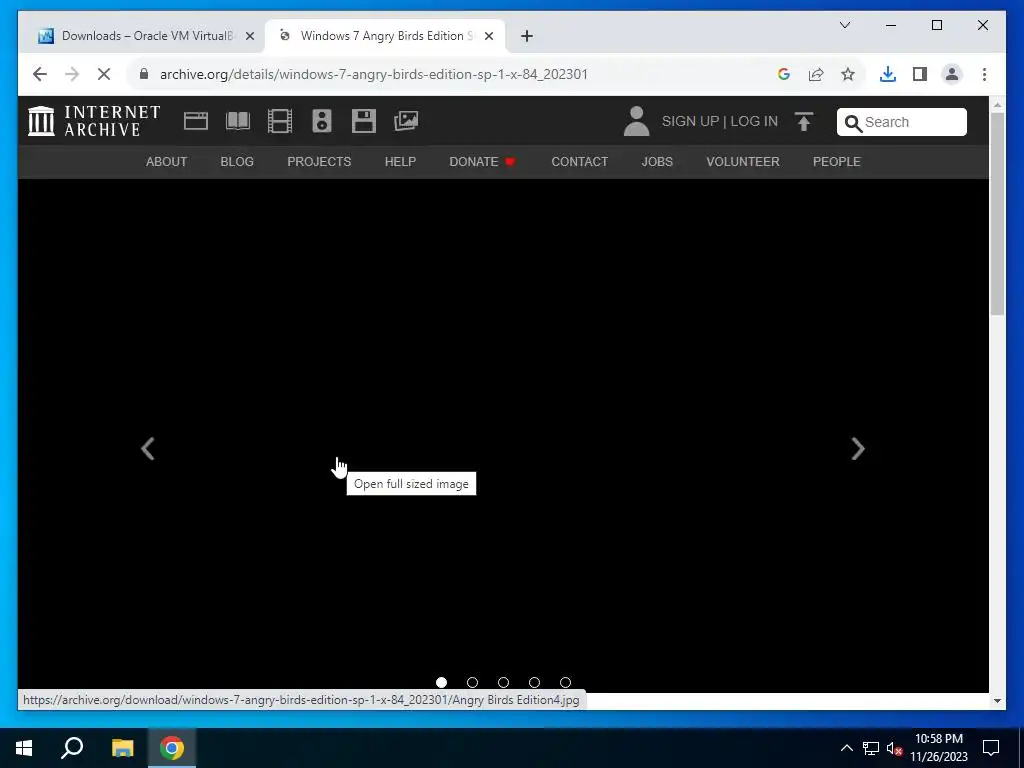Click LOG IN link

click(754, 121)
